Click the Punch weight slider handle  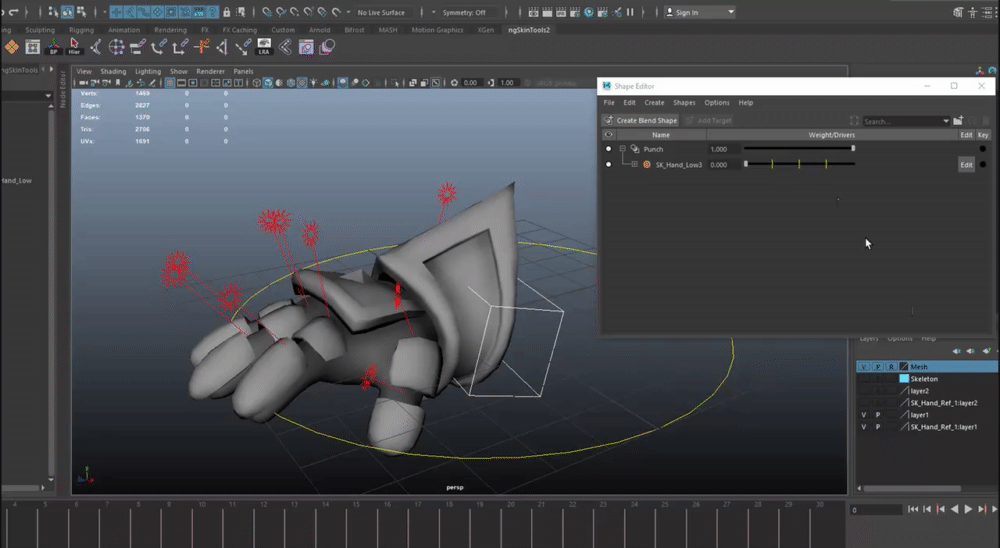(853, 149)
